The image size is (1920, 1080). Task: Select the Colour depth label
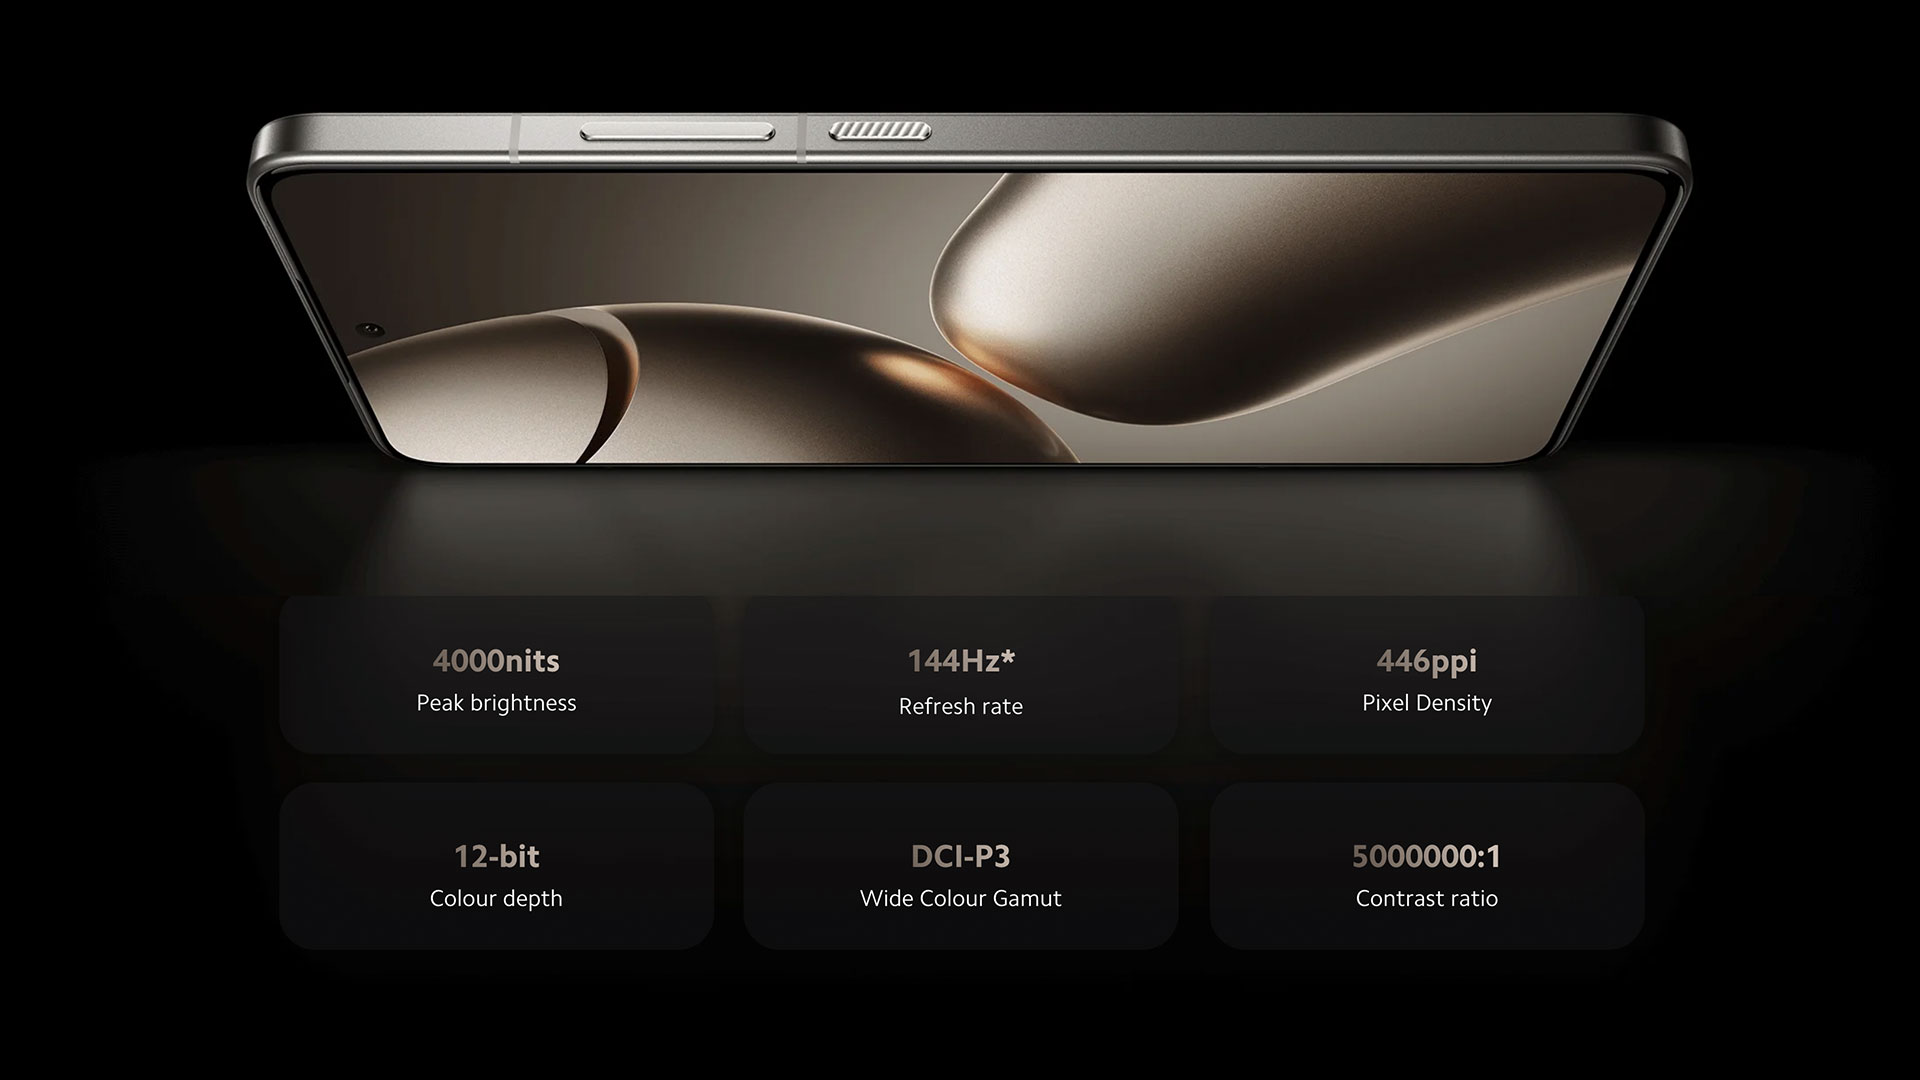tap(496, 899)
